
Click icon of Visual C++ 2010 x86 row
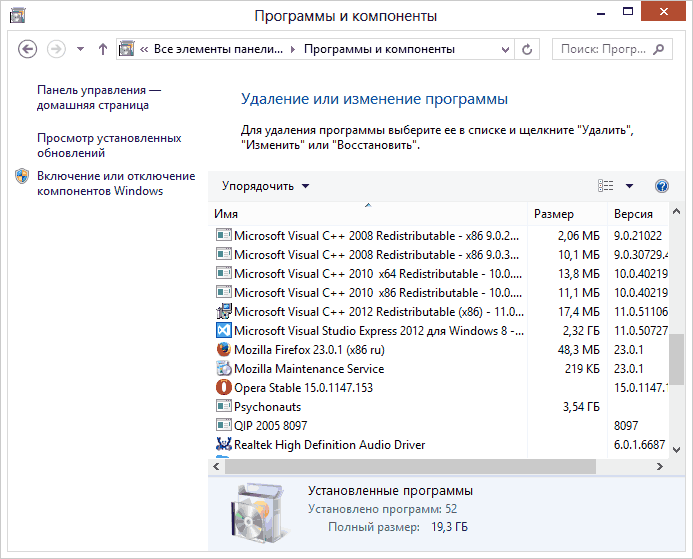224,292
